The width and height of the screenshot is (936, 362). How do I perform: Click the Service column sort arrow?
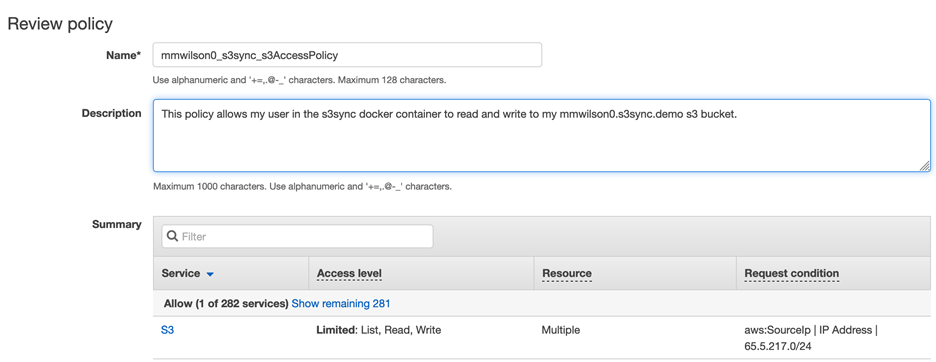210,274
